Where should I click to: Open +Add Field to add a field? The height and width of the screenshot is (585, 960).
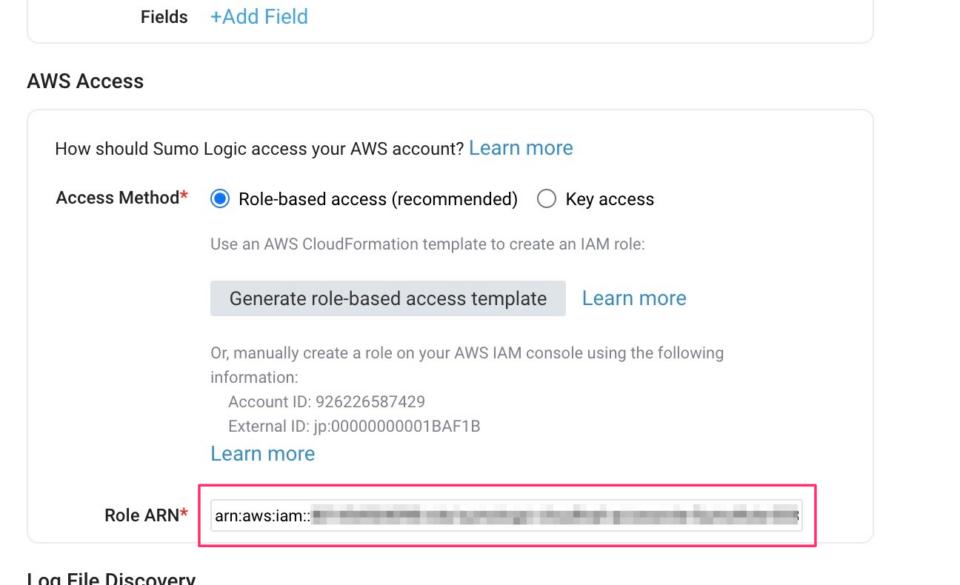(258, 16)
